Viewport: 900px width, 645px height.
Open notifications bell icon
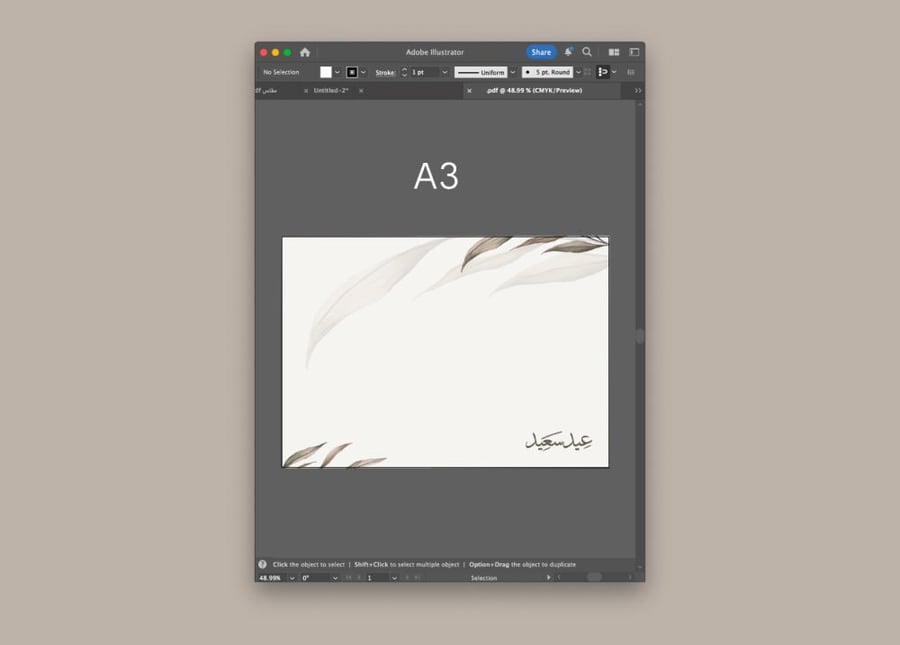(x=568, y=52)
